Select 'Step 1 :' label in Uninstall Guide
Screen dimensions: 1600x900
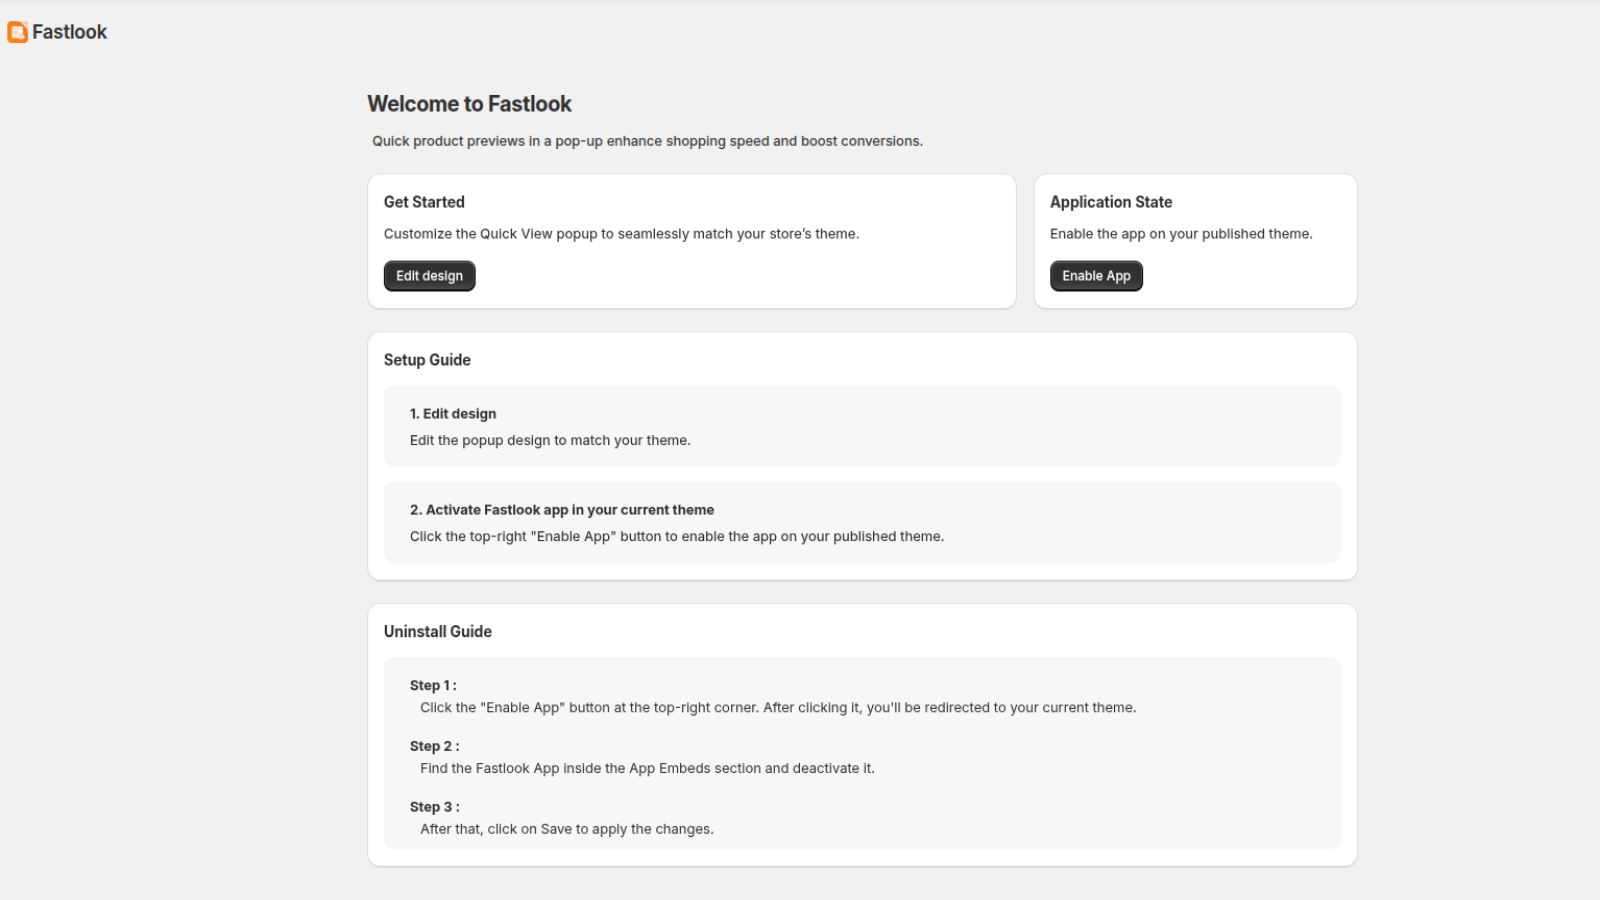tap(433, 685)
